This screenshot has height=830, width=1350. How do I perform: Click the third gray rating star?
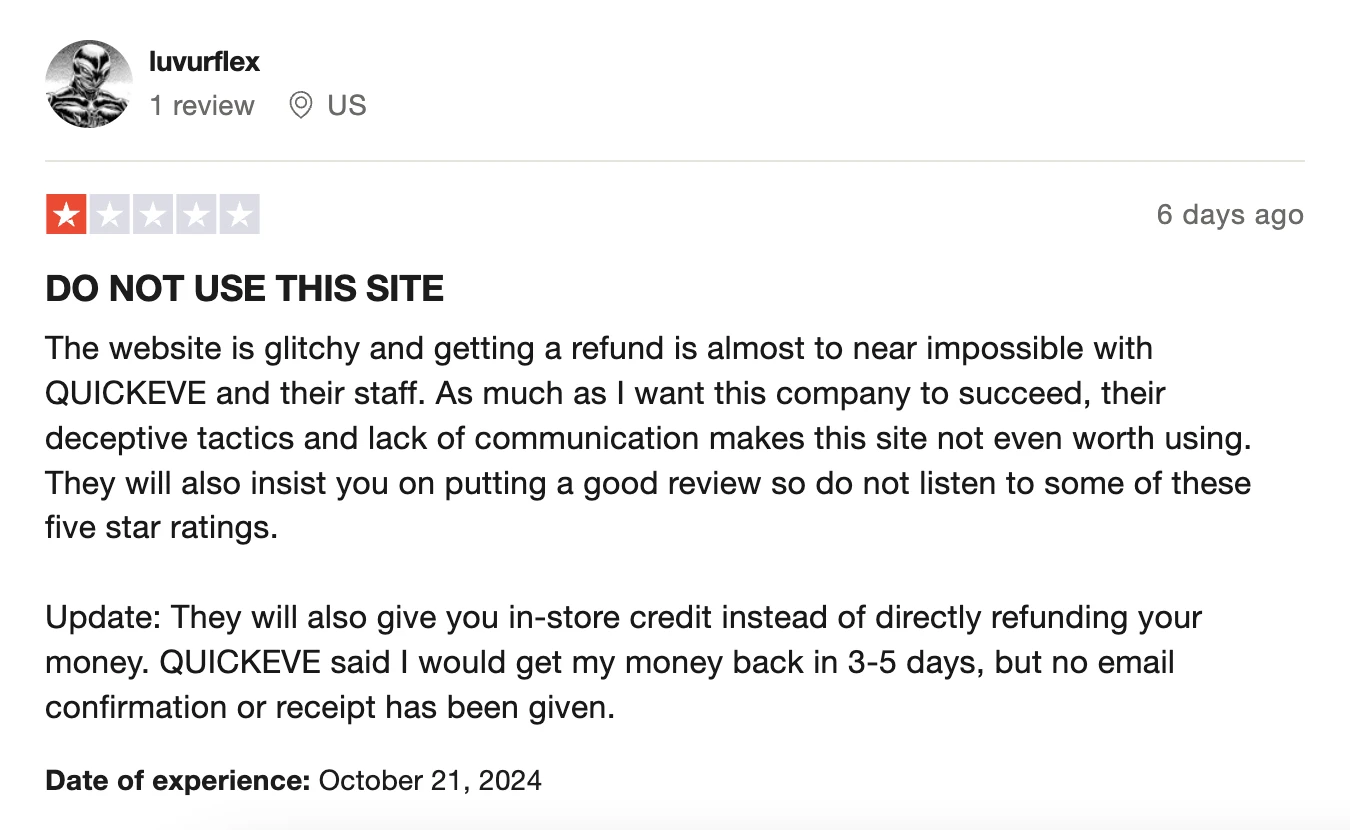(152, 214)
